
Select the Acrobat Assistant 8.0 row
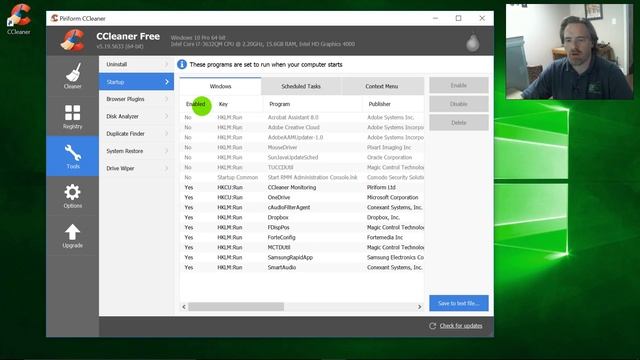pos(302,118)
